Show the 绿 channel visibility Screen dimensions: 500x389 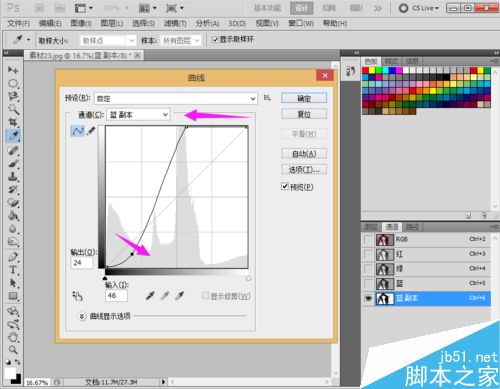368,269
